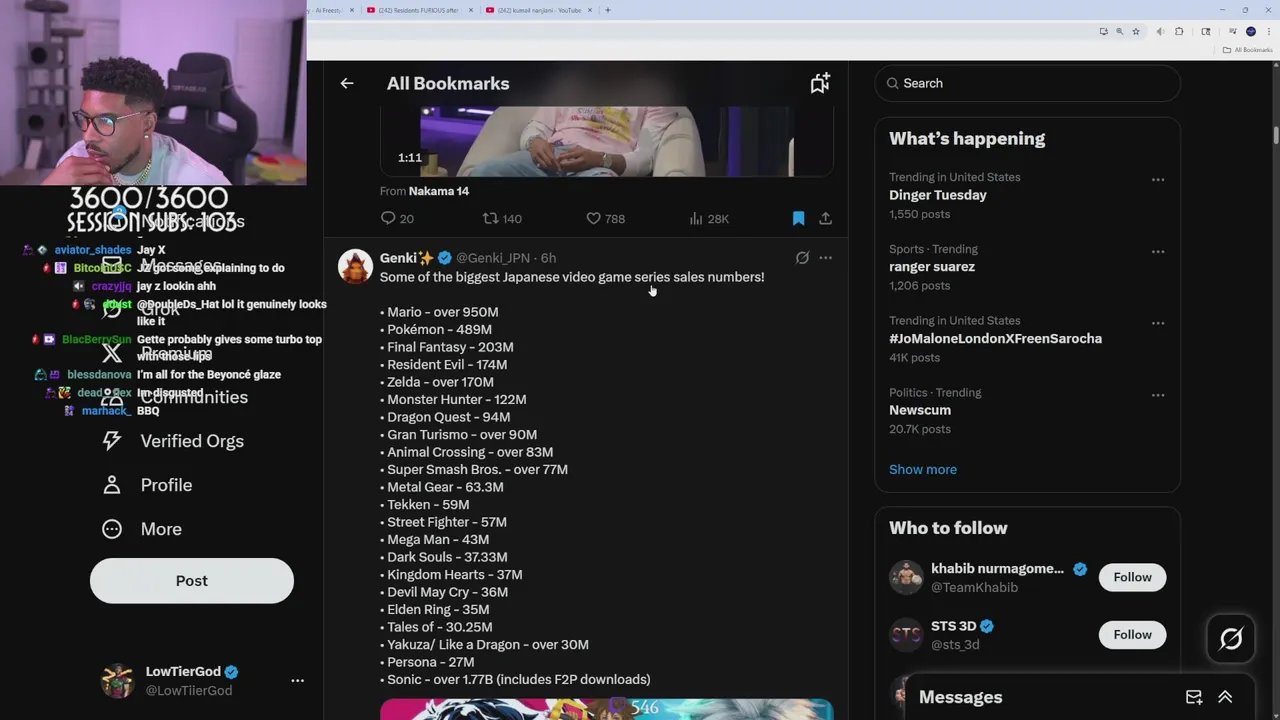1280x720 pixels.
Task: Open Grok action on Genki's post
Action: point(802,258)
